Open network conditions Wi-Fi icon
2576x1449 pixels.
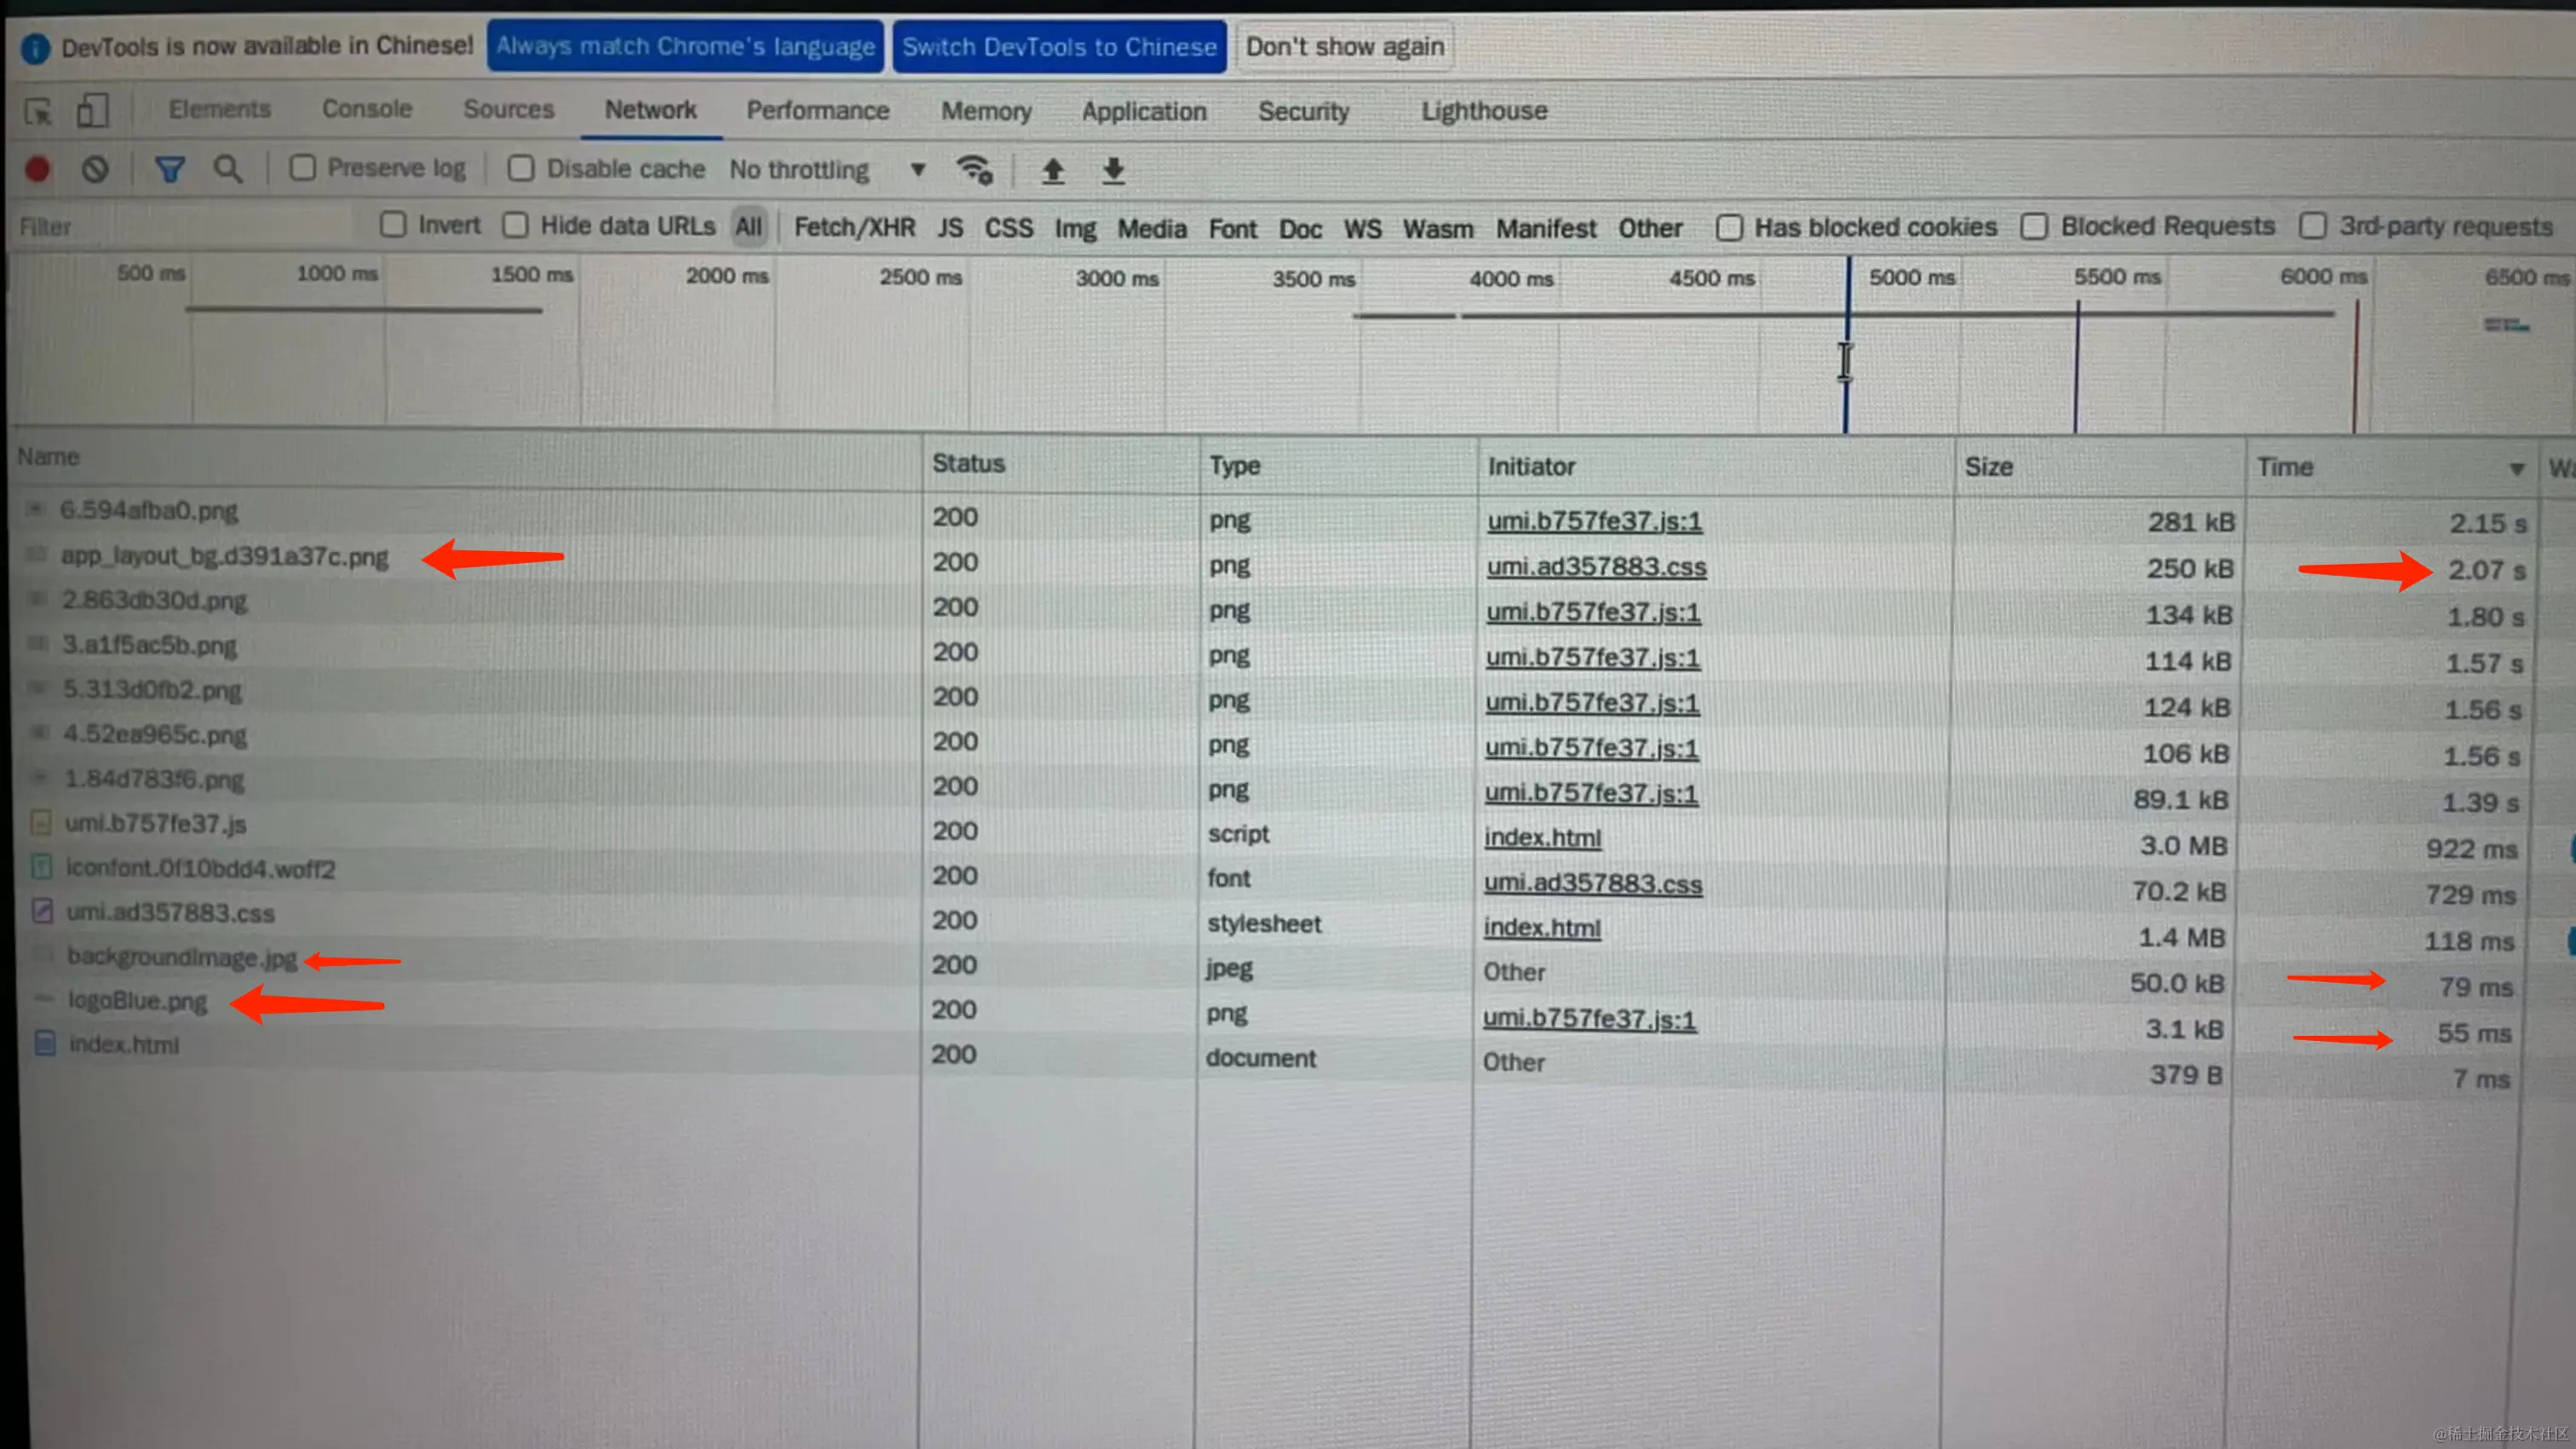974,170
